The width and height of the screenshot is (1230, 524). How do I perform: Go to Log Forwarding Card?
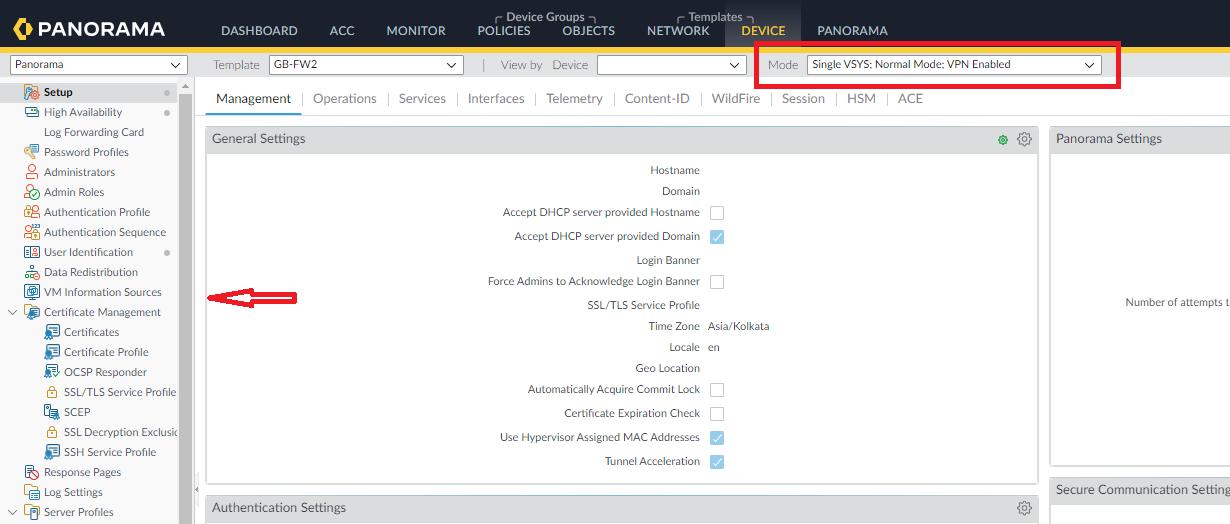point(93,132)
